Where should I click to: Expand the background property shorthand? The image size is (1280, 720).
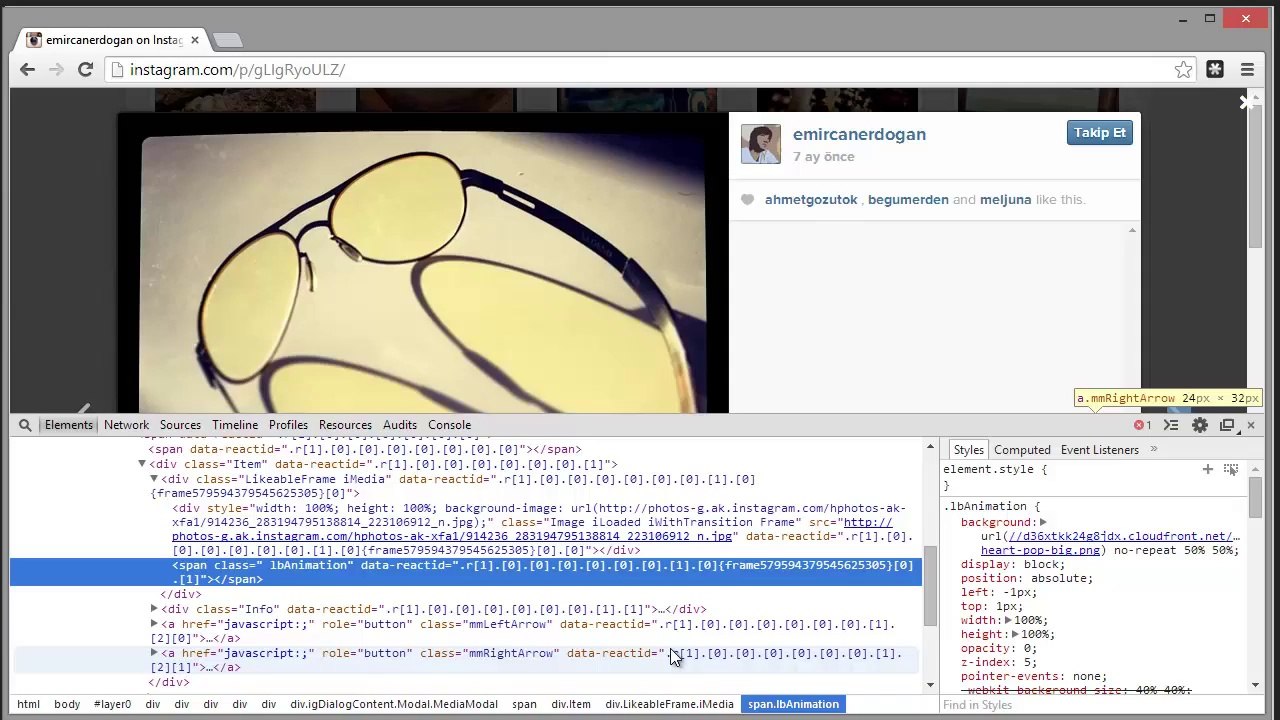click(1043, 522)
